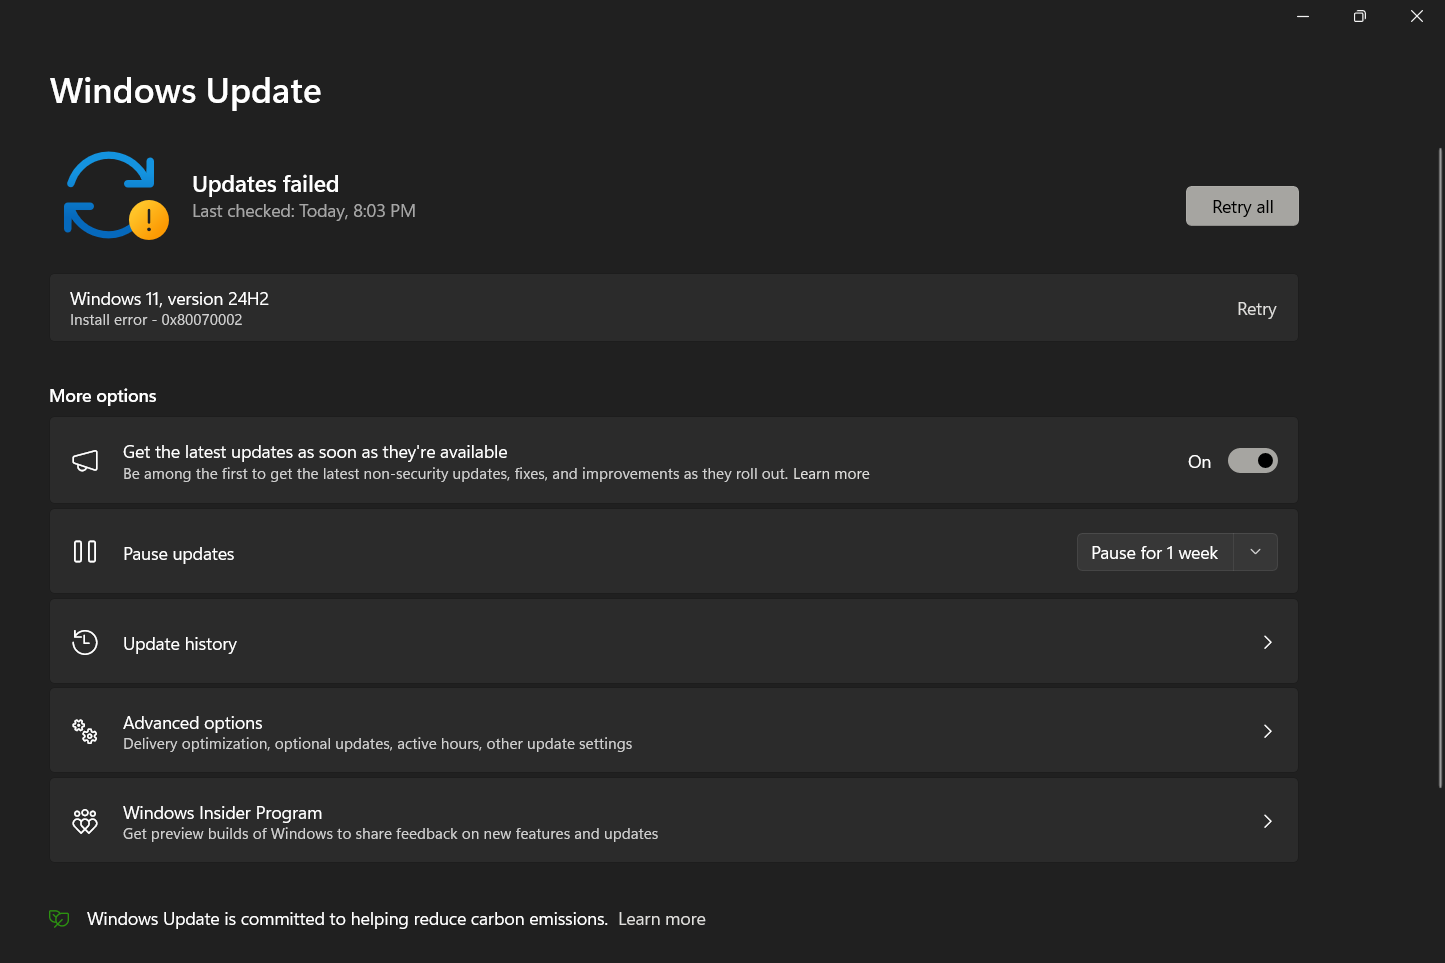This screenshot has width=1445, height=963.
Task: Open Update history via its chevron
Action: (x=1267, y=642)
